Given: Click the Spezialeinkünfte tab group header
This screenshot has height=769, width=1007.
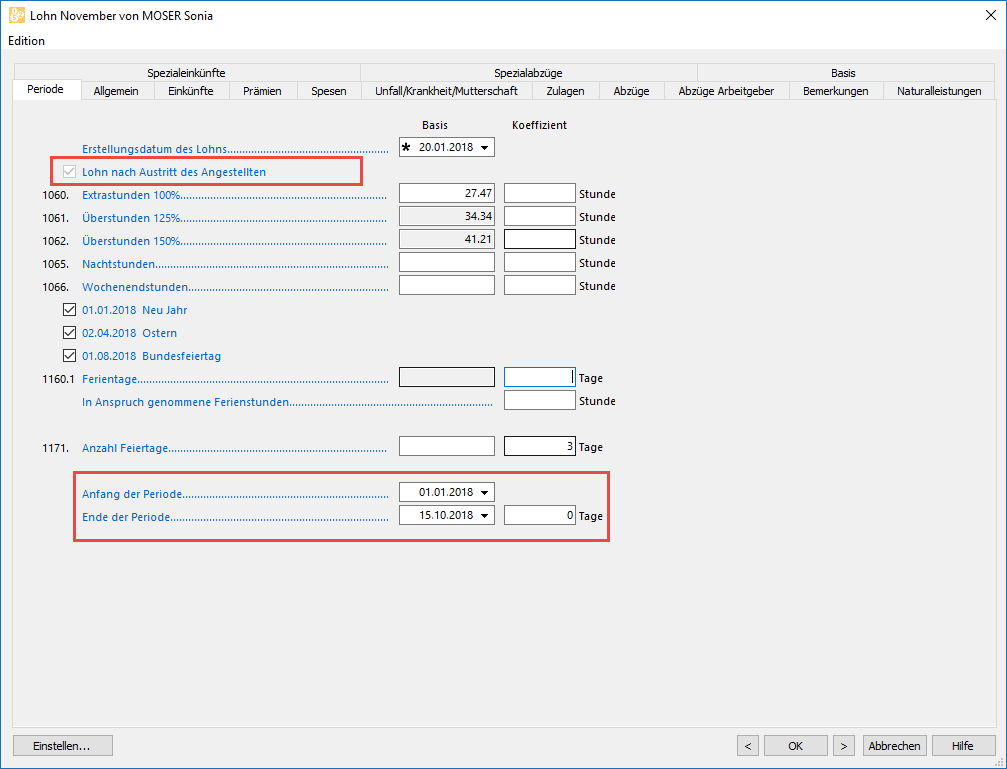Looking at the screenshot, I should (x=186, y=73).
